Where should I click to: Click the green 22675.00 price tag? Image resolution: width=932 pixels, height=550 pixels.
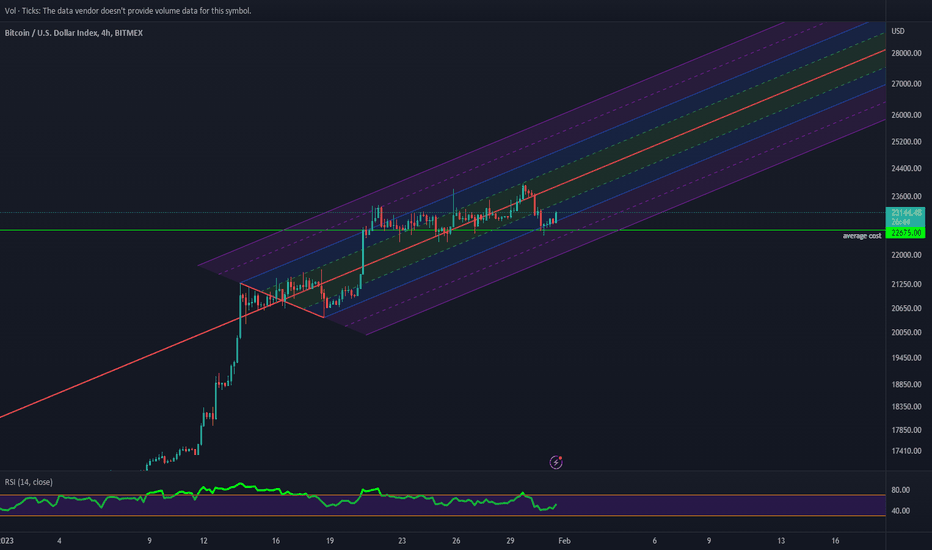coord(905,232)
